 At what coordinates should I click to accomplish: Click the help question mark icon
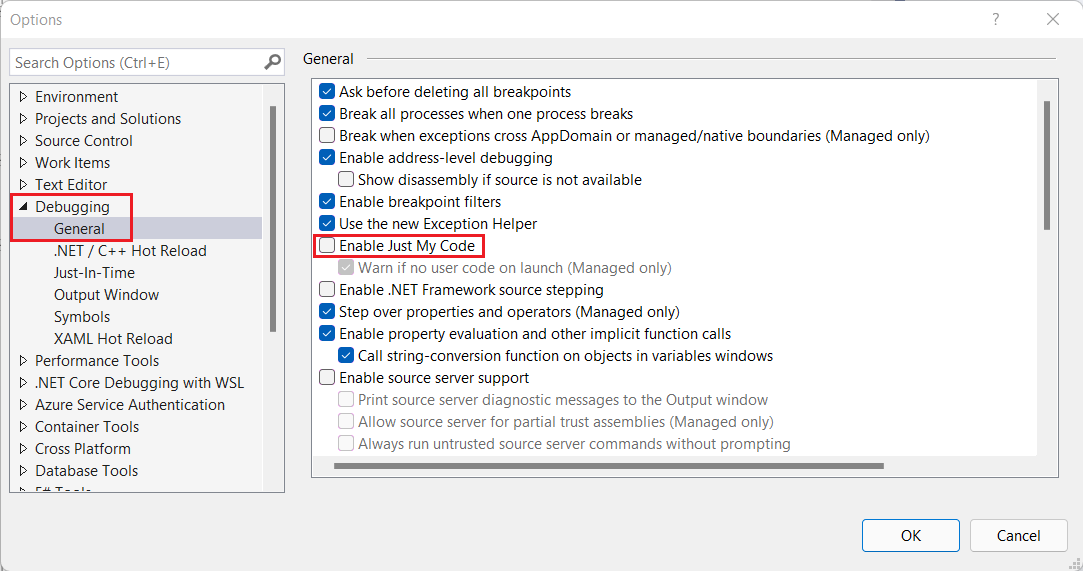(x=995, y=19)
